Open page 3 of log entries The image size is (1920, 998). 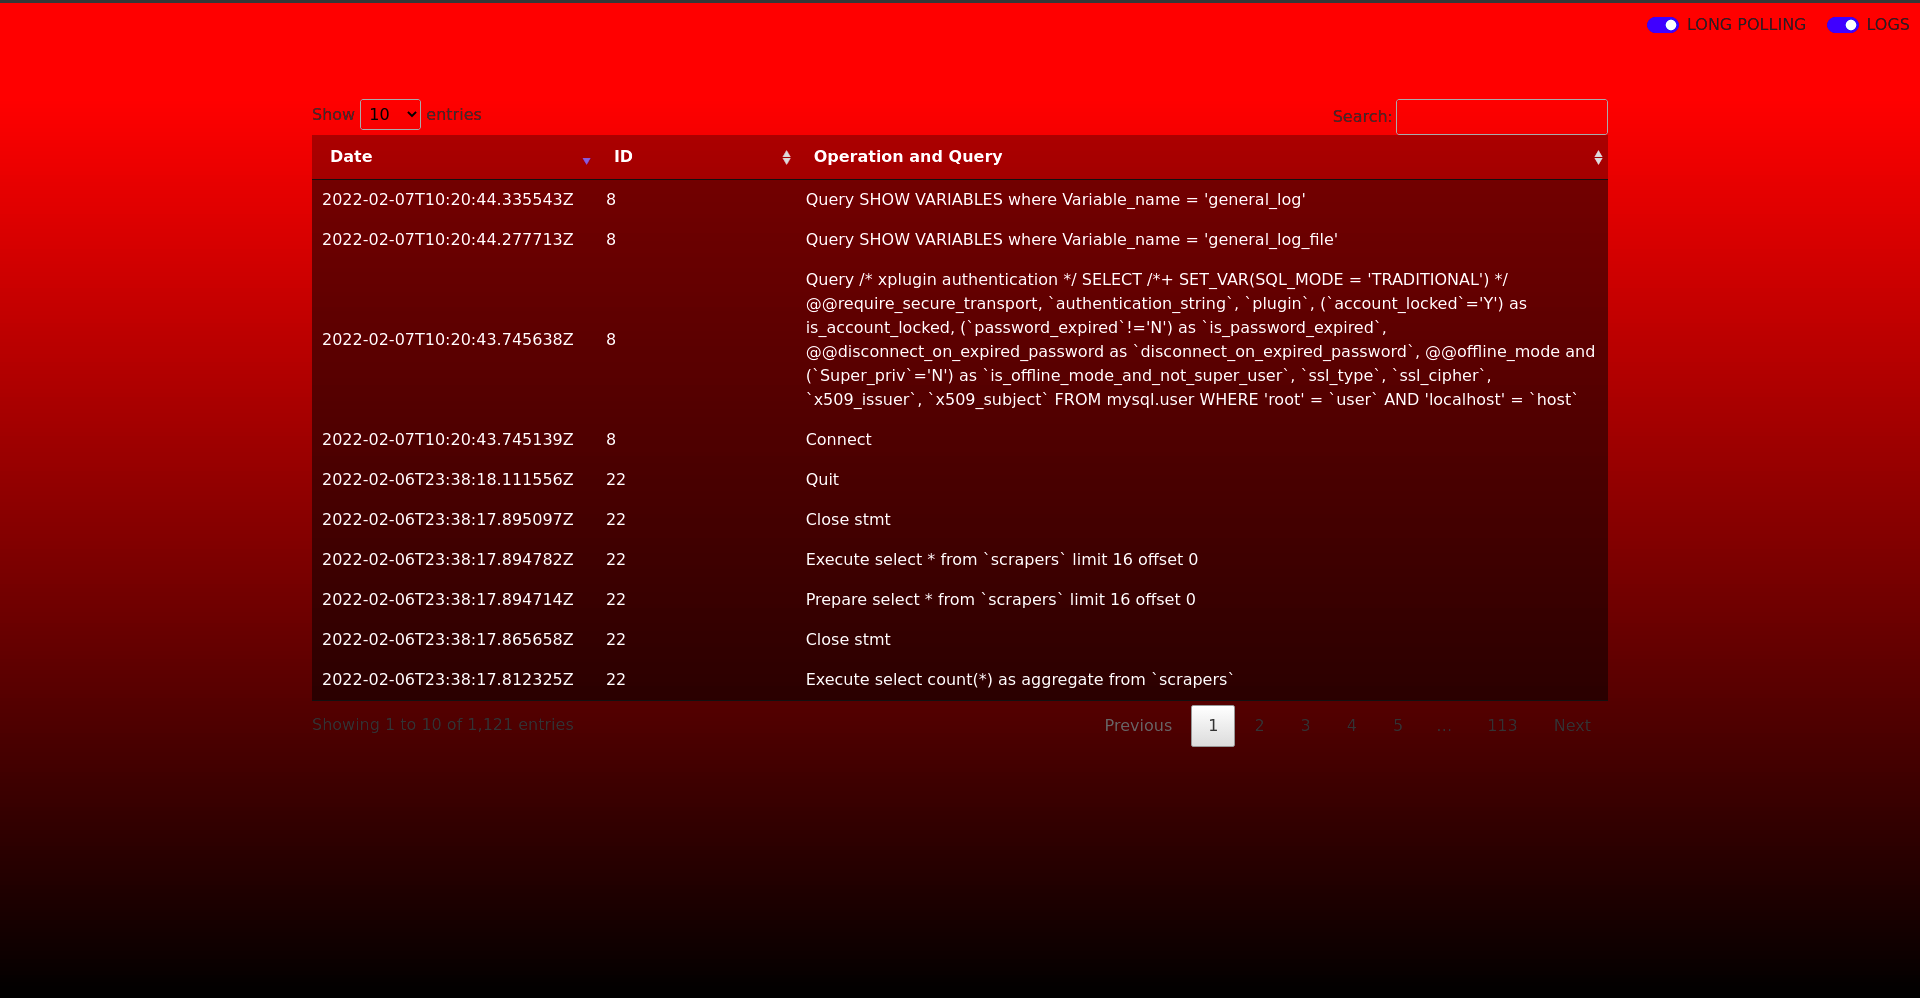(1305, 725)
